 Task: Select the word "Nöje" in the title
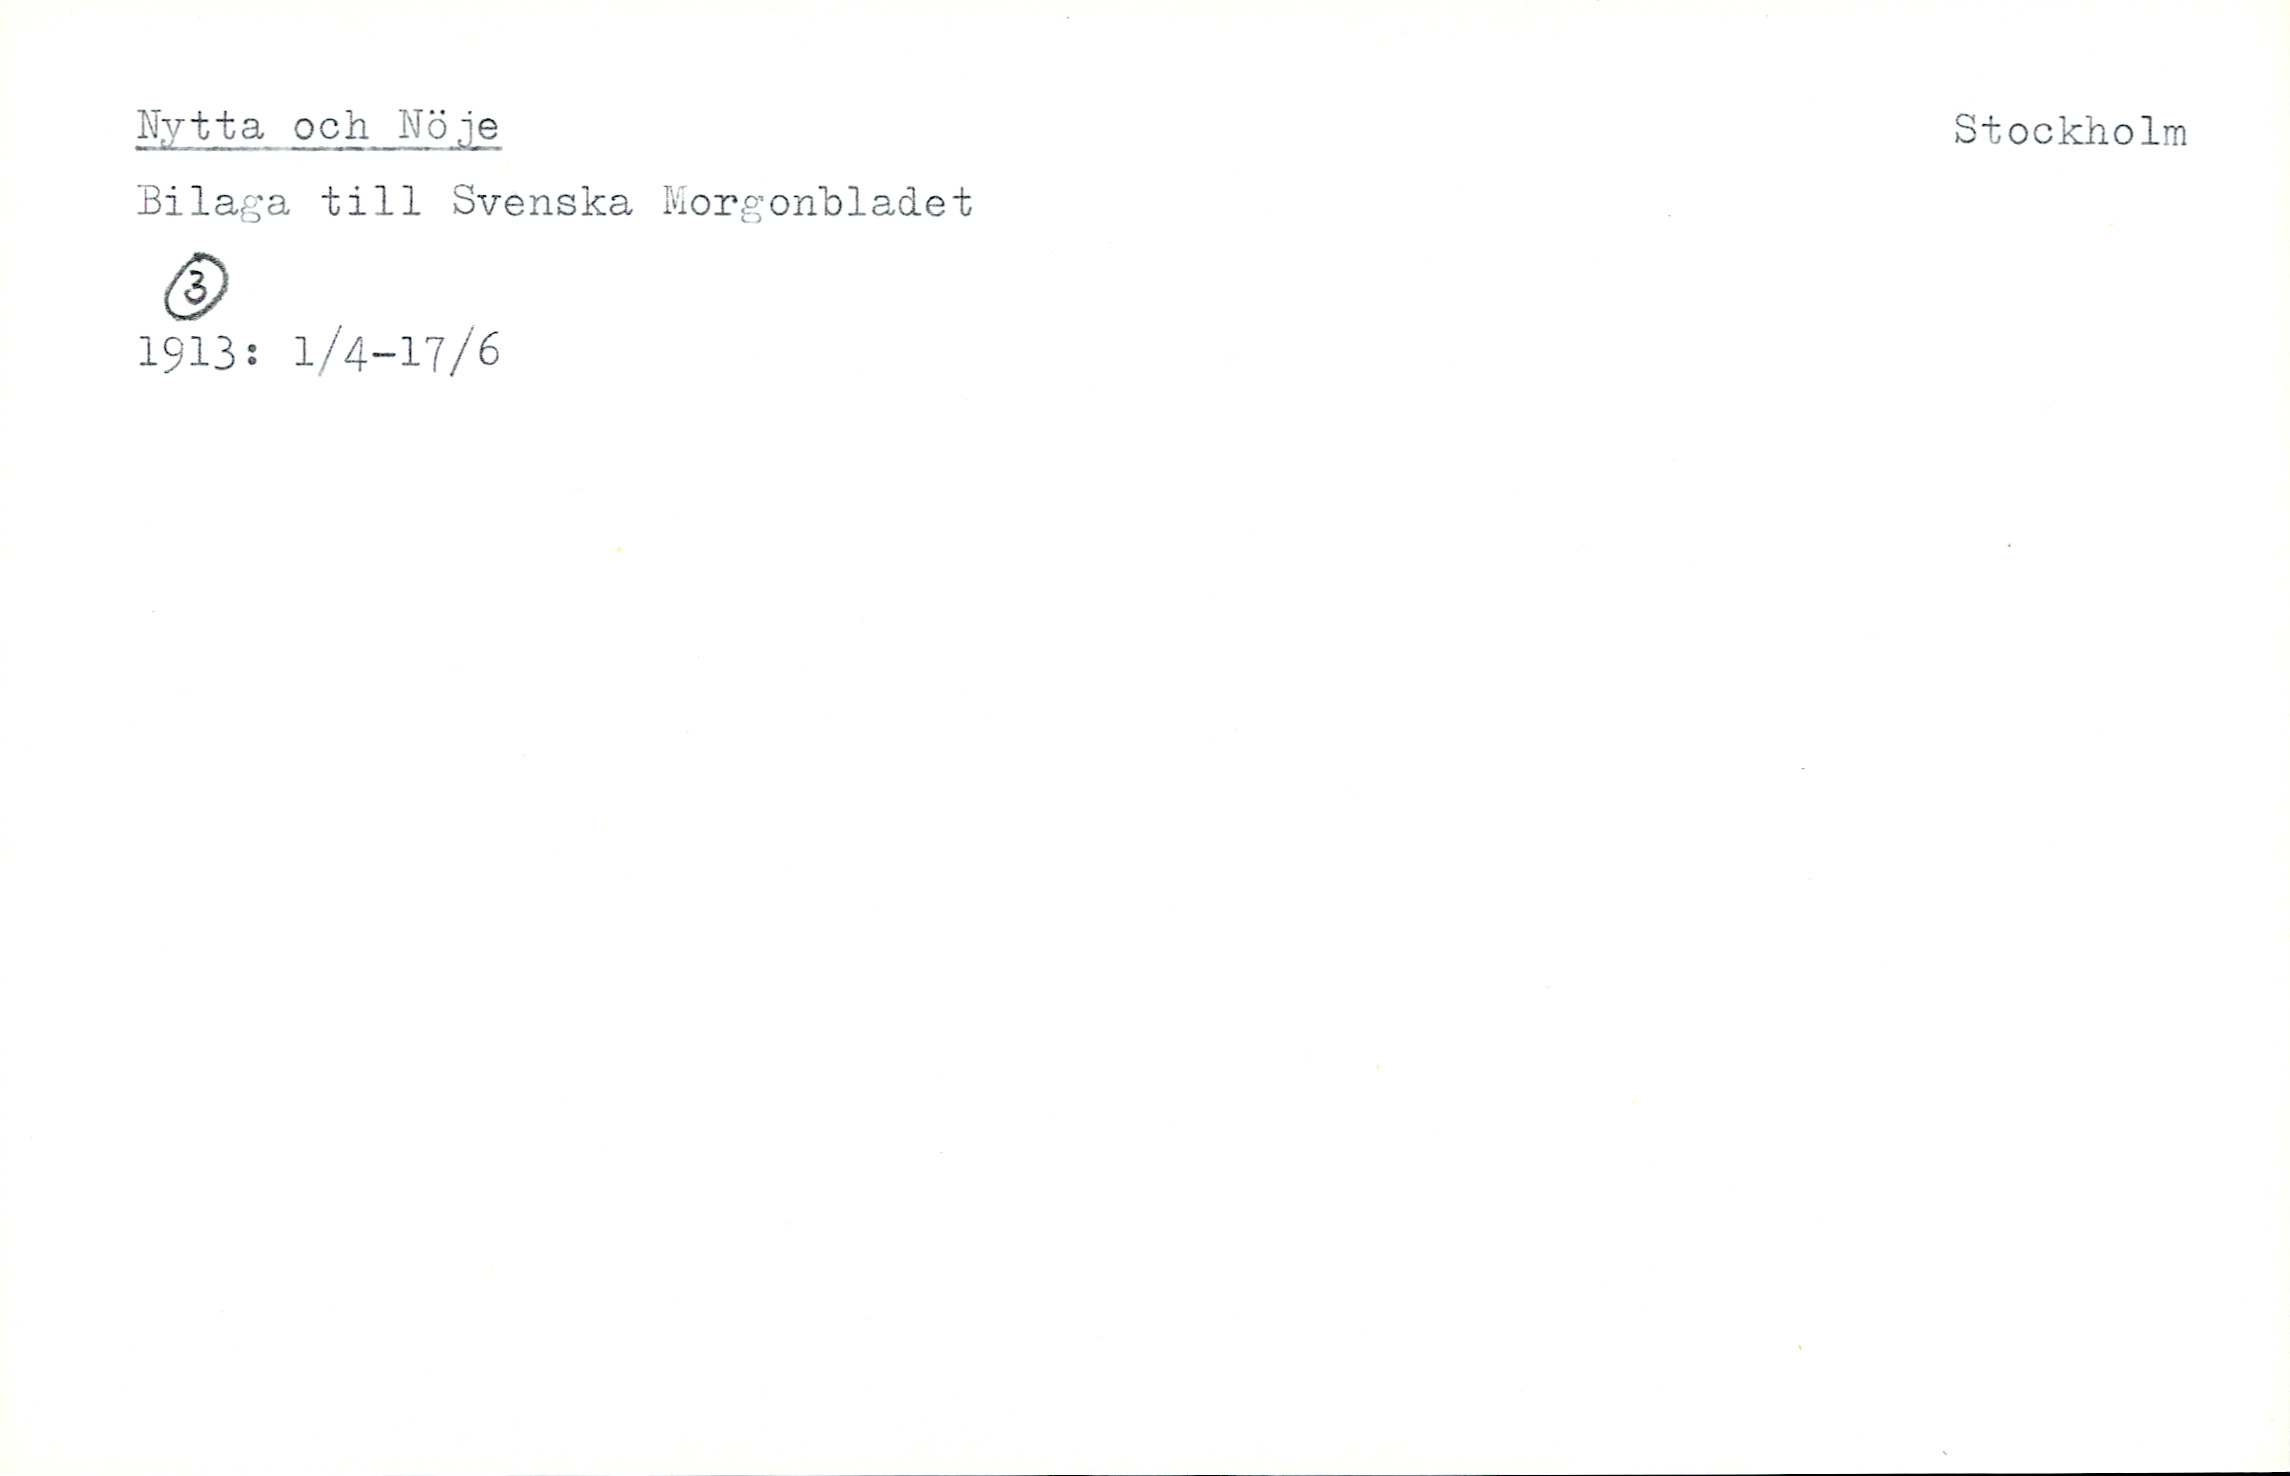click(x=449, y=128)
